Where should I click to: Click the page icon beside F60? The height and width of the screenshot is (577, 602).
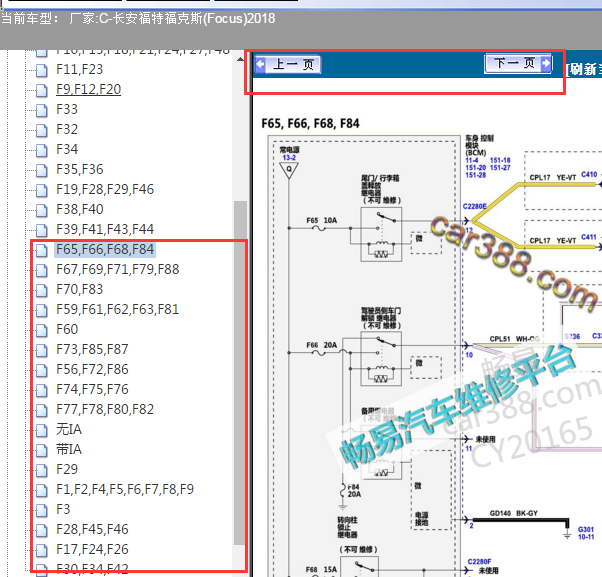tap(41, 330)
